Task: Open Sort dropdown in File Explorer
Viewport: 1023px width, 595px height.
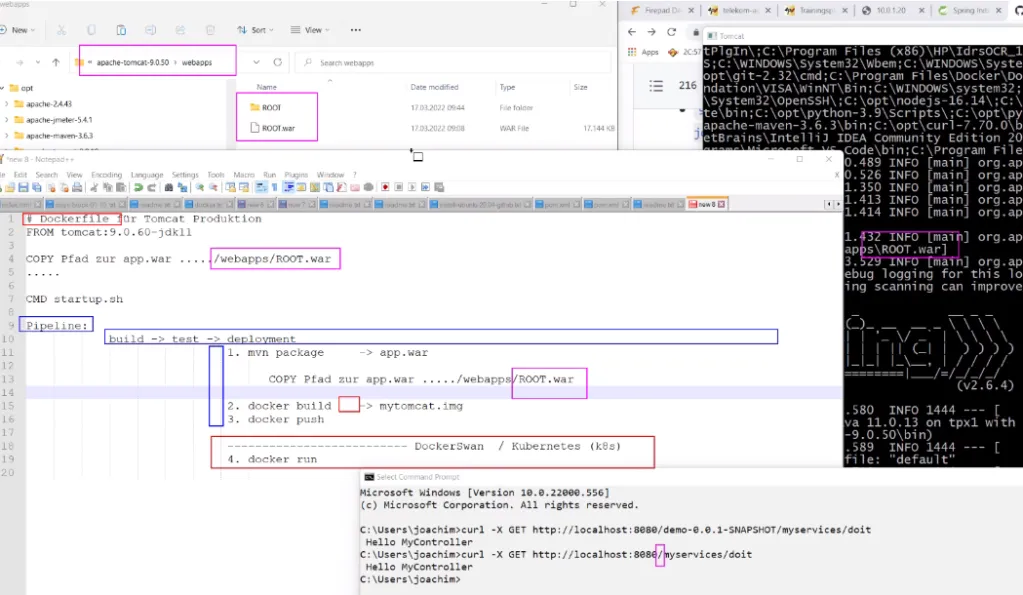Action: tap(255, 30)
